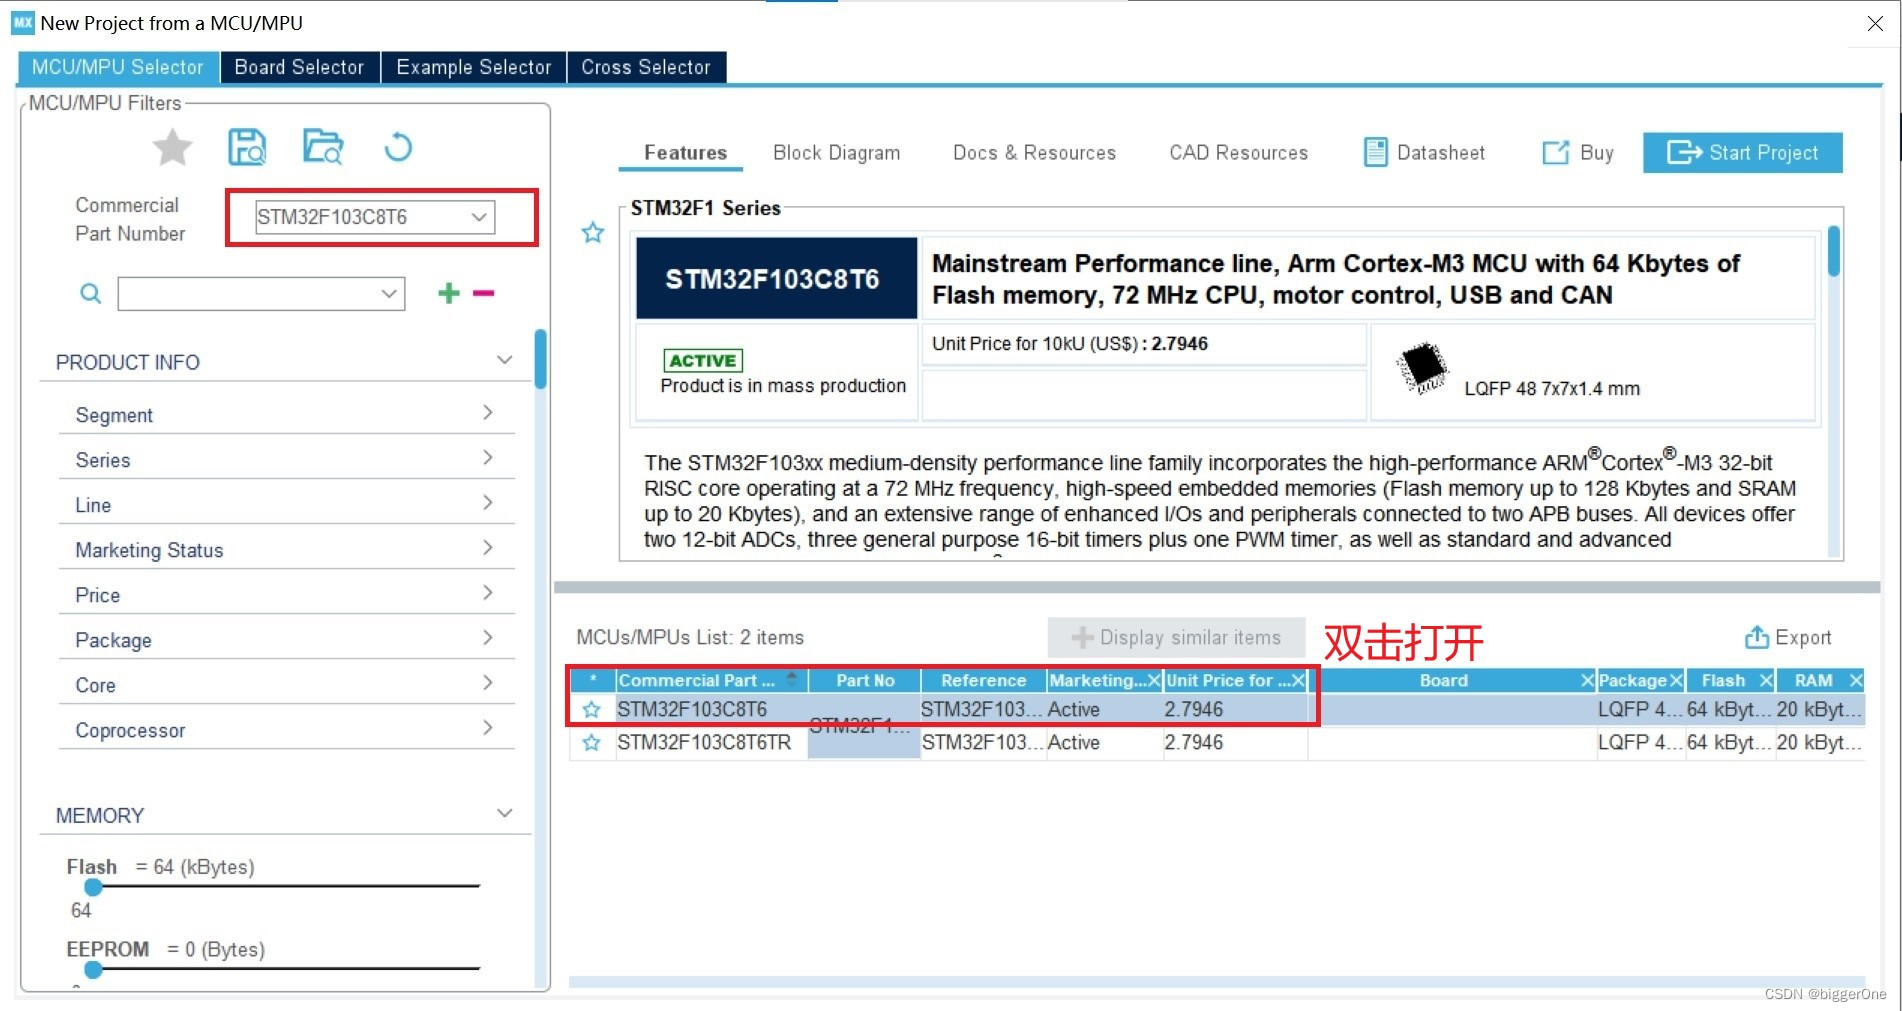The height and width of the screenshot is (1011, 1902).
Task: Expand the Coprocessor filter
Action: (x=487, y=727)
